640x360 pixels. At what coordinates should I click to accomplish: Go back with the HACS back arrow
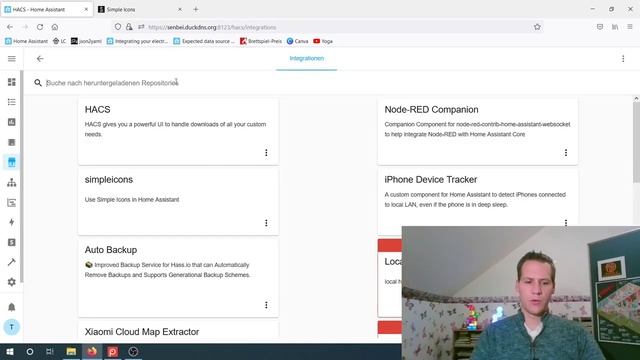(x=40, y=59)
